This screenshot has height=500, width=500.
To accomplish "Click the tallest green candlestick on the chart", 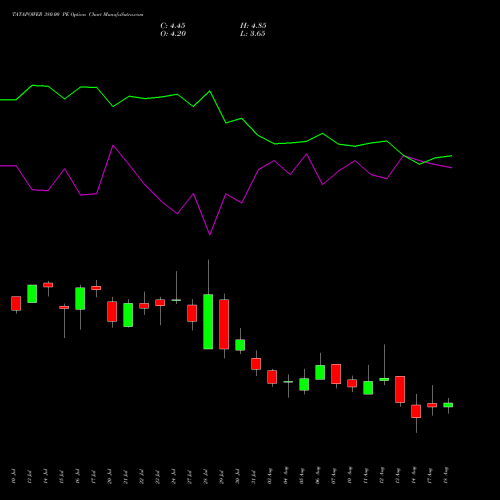I will (208, 321).
